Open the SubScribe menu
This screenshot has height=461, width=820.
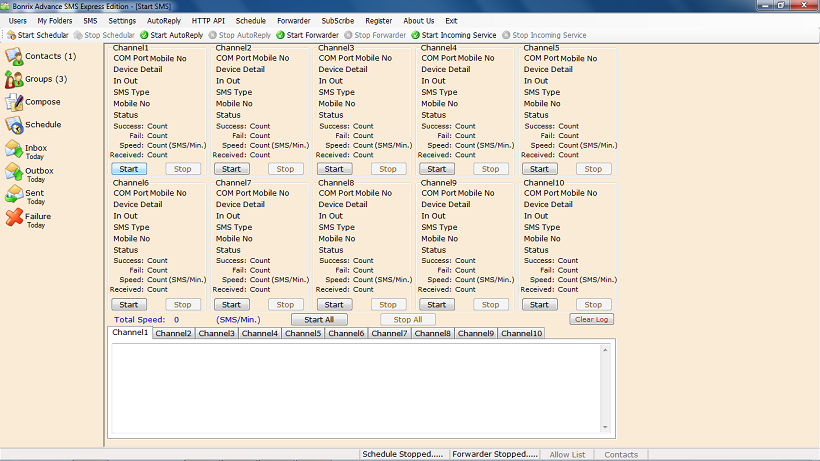tap(337, 21)
